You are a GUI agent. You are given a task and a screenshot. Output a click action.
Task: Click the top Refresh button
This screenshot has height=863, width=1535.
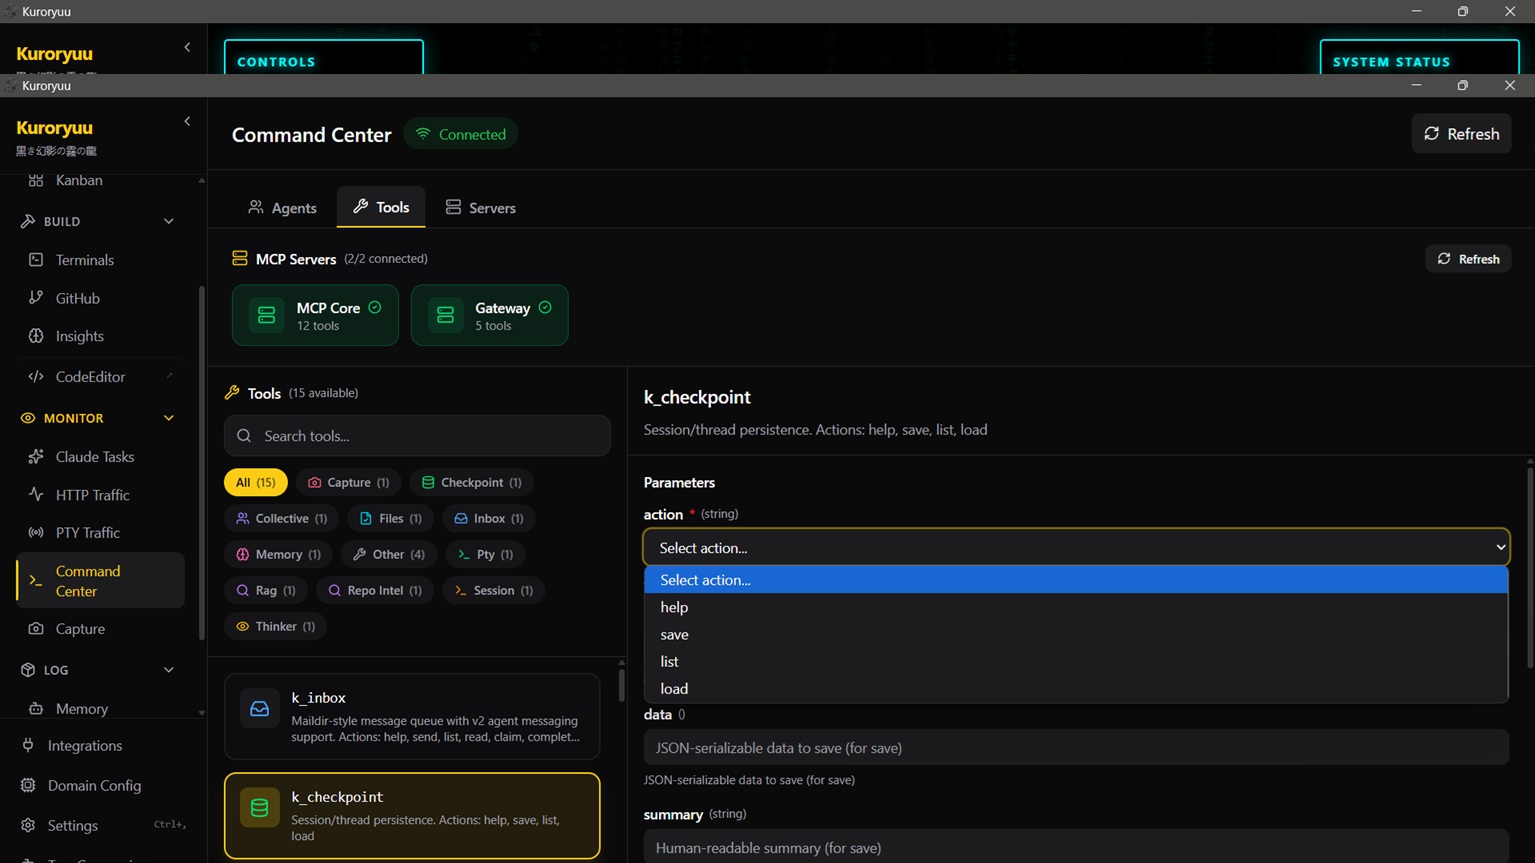point(1461,134)
